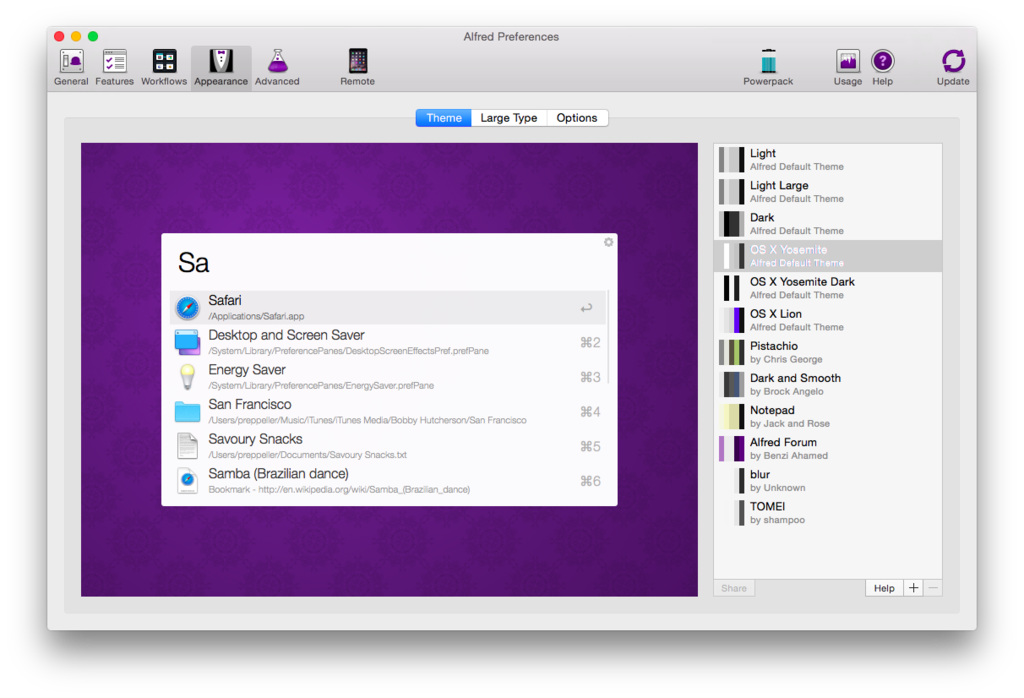Click the ⌘6 shortcut label
Image resolution: width=1024 pixels, height=698 pixels.
[x=590, y=481]
